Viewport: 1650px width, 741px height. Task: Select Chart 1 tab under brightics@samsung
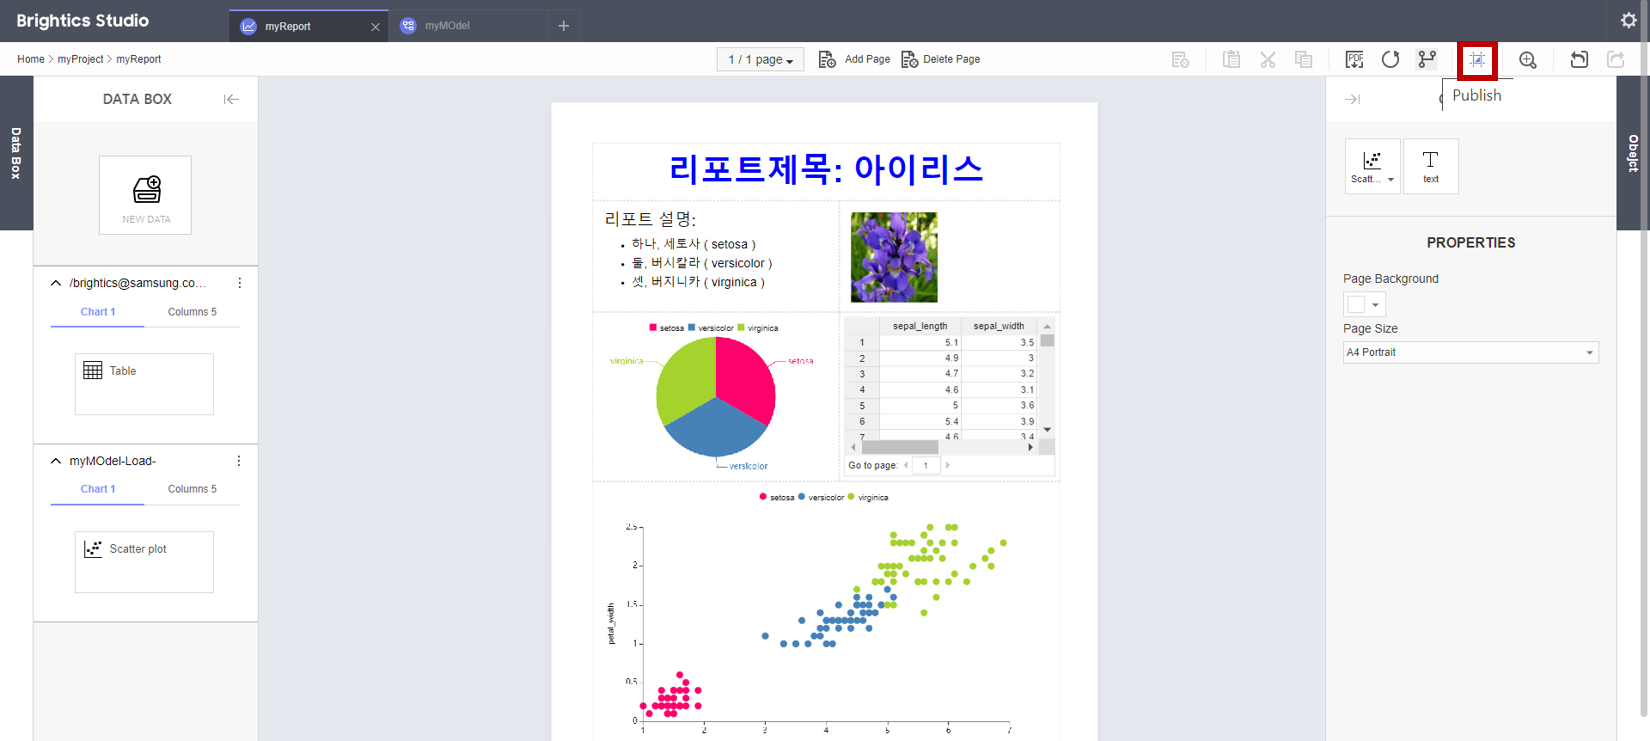coord(98,312)
